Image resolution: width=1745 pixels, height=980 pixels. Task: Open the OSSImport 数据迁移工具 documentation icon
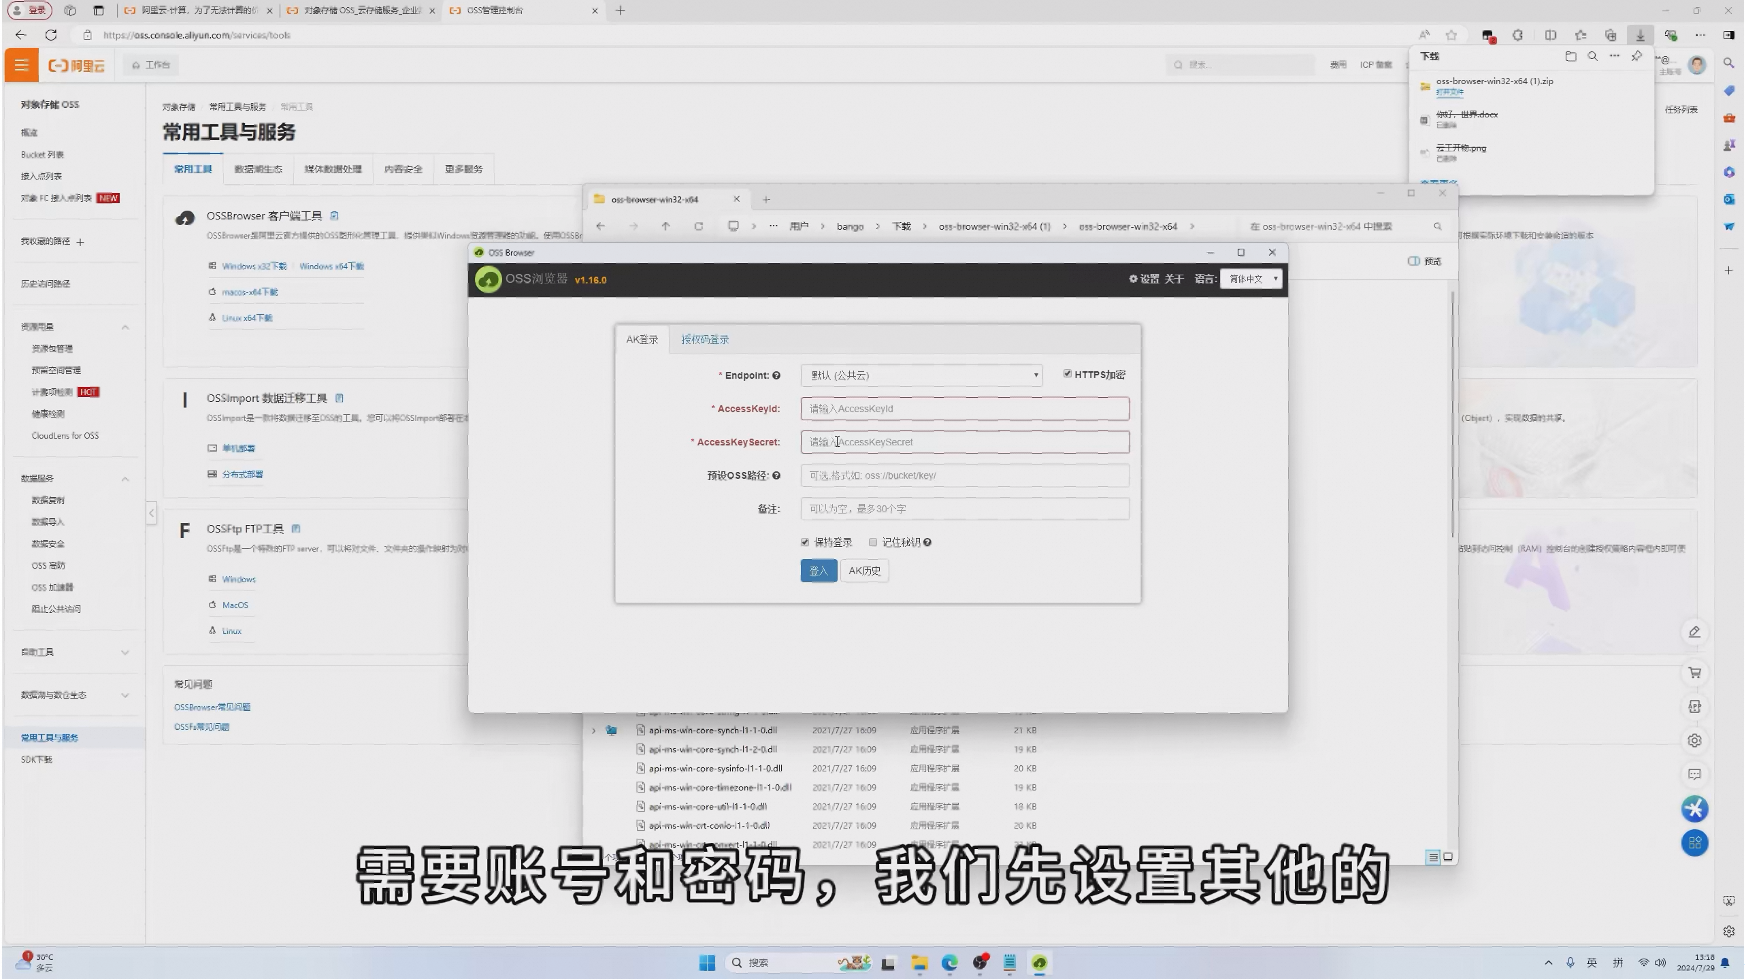[x=340, y=398]
